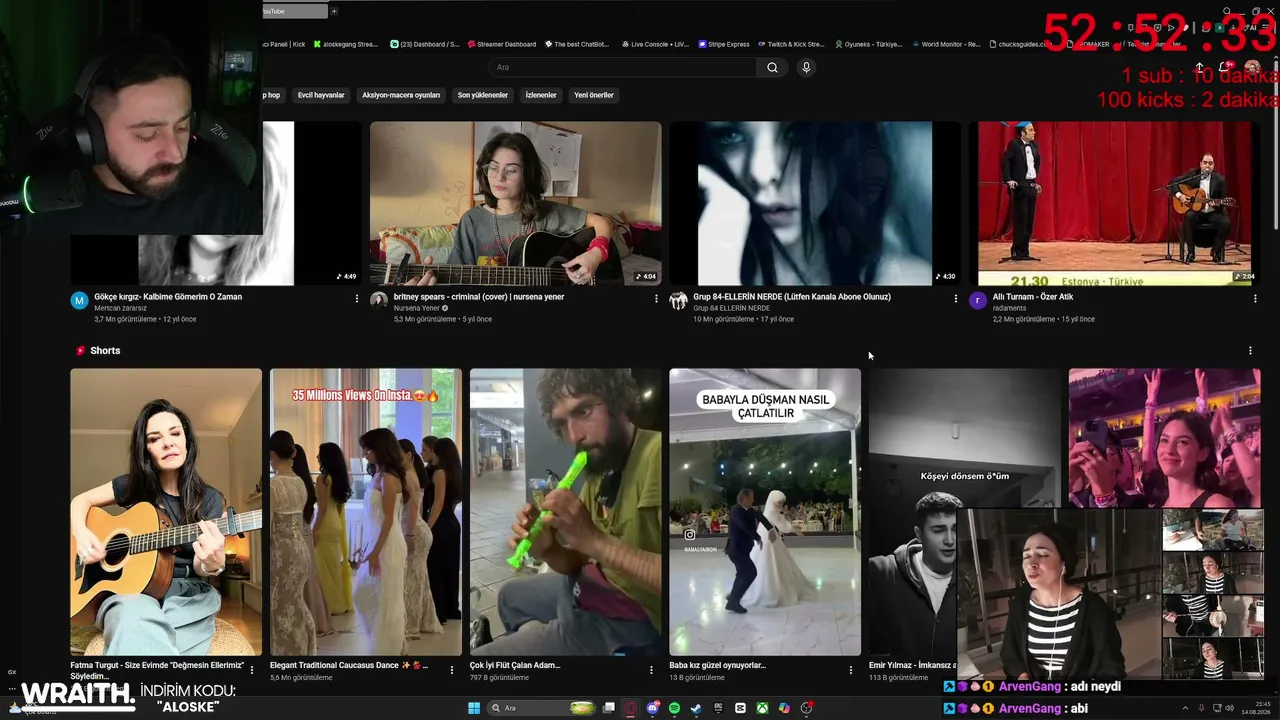Viewport: 1280px width, 720px height.
Task: Select the 'İzlenenler' filter chip
Action: click(541, 95)
